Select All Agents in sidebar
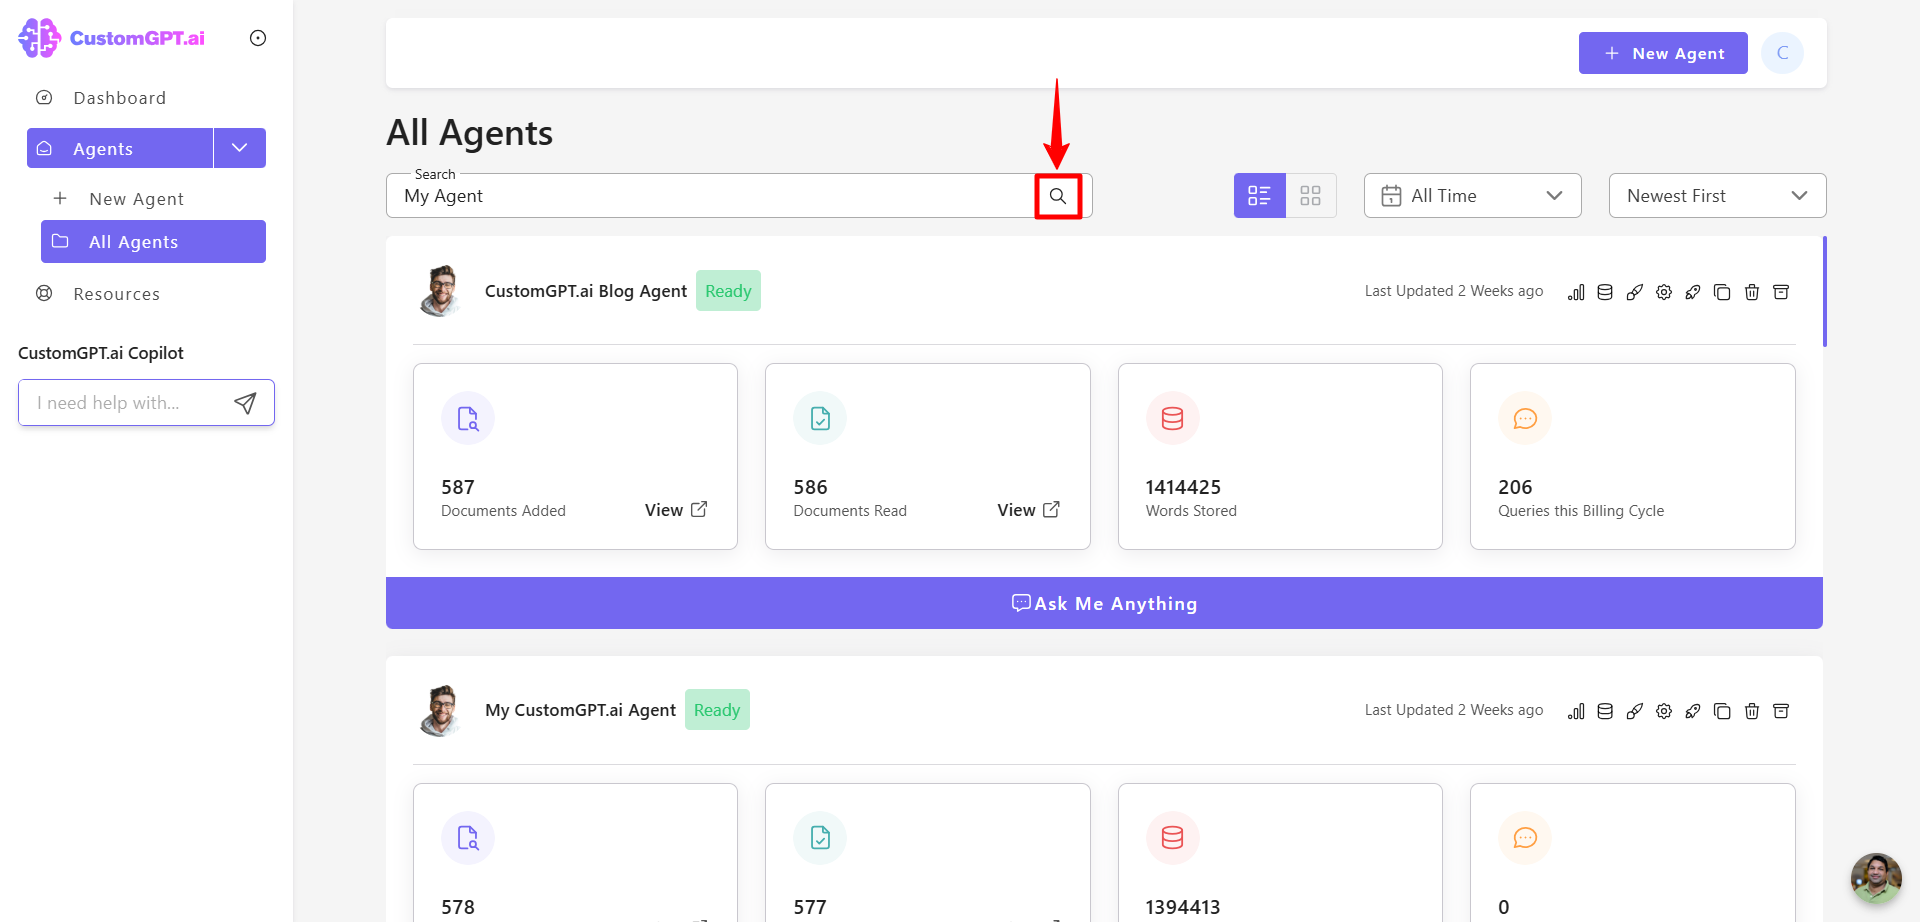Image resolution: width=1920 pixels, height=922 pixels. click(x=153, y=242)
